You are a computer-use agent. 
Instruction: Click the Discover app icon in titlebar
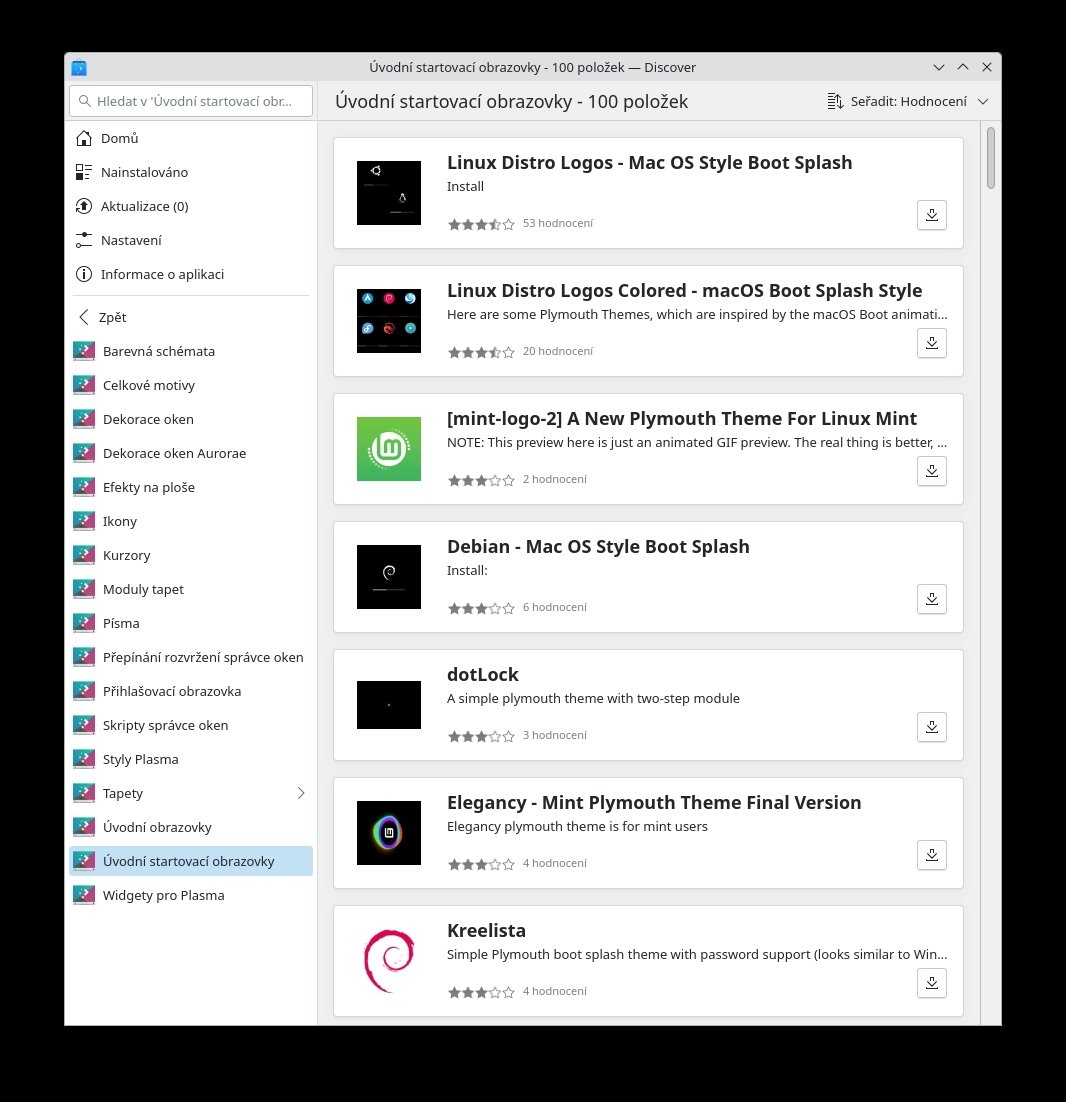pyautogui.click(x=79, y=67)
